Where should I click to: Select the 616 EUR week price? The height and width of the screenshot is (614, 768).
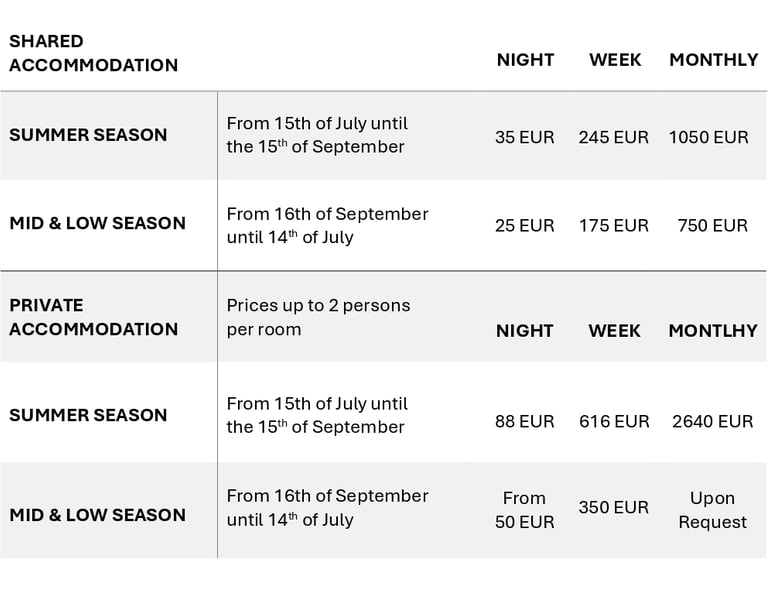pos(614,421)
